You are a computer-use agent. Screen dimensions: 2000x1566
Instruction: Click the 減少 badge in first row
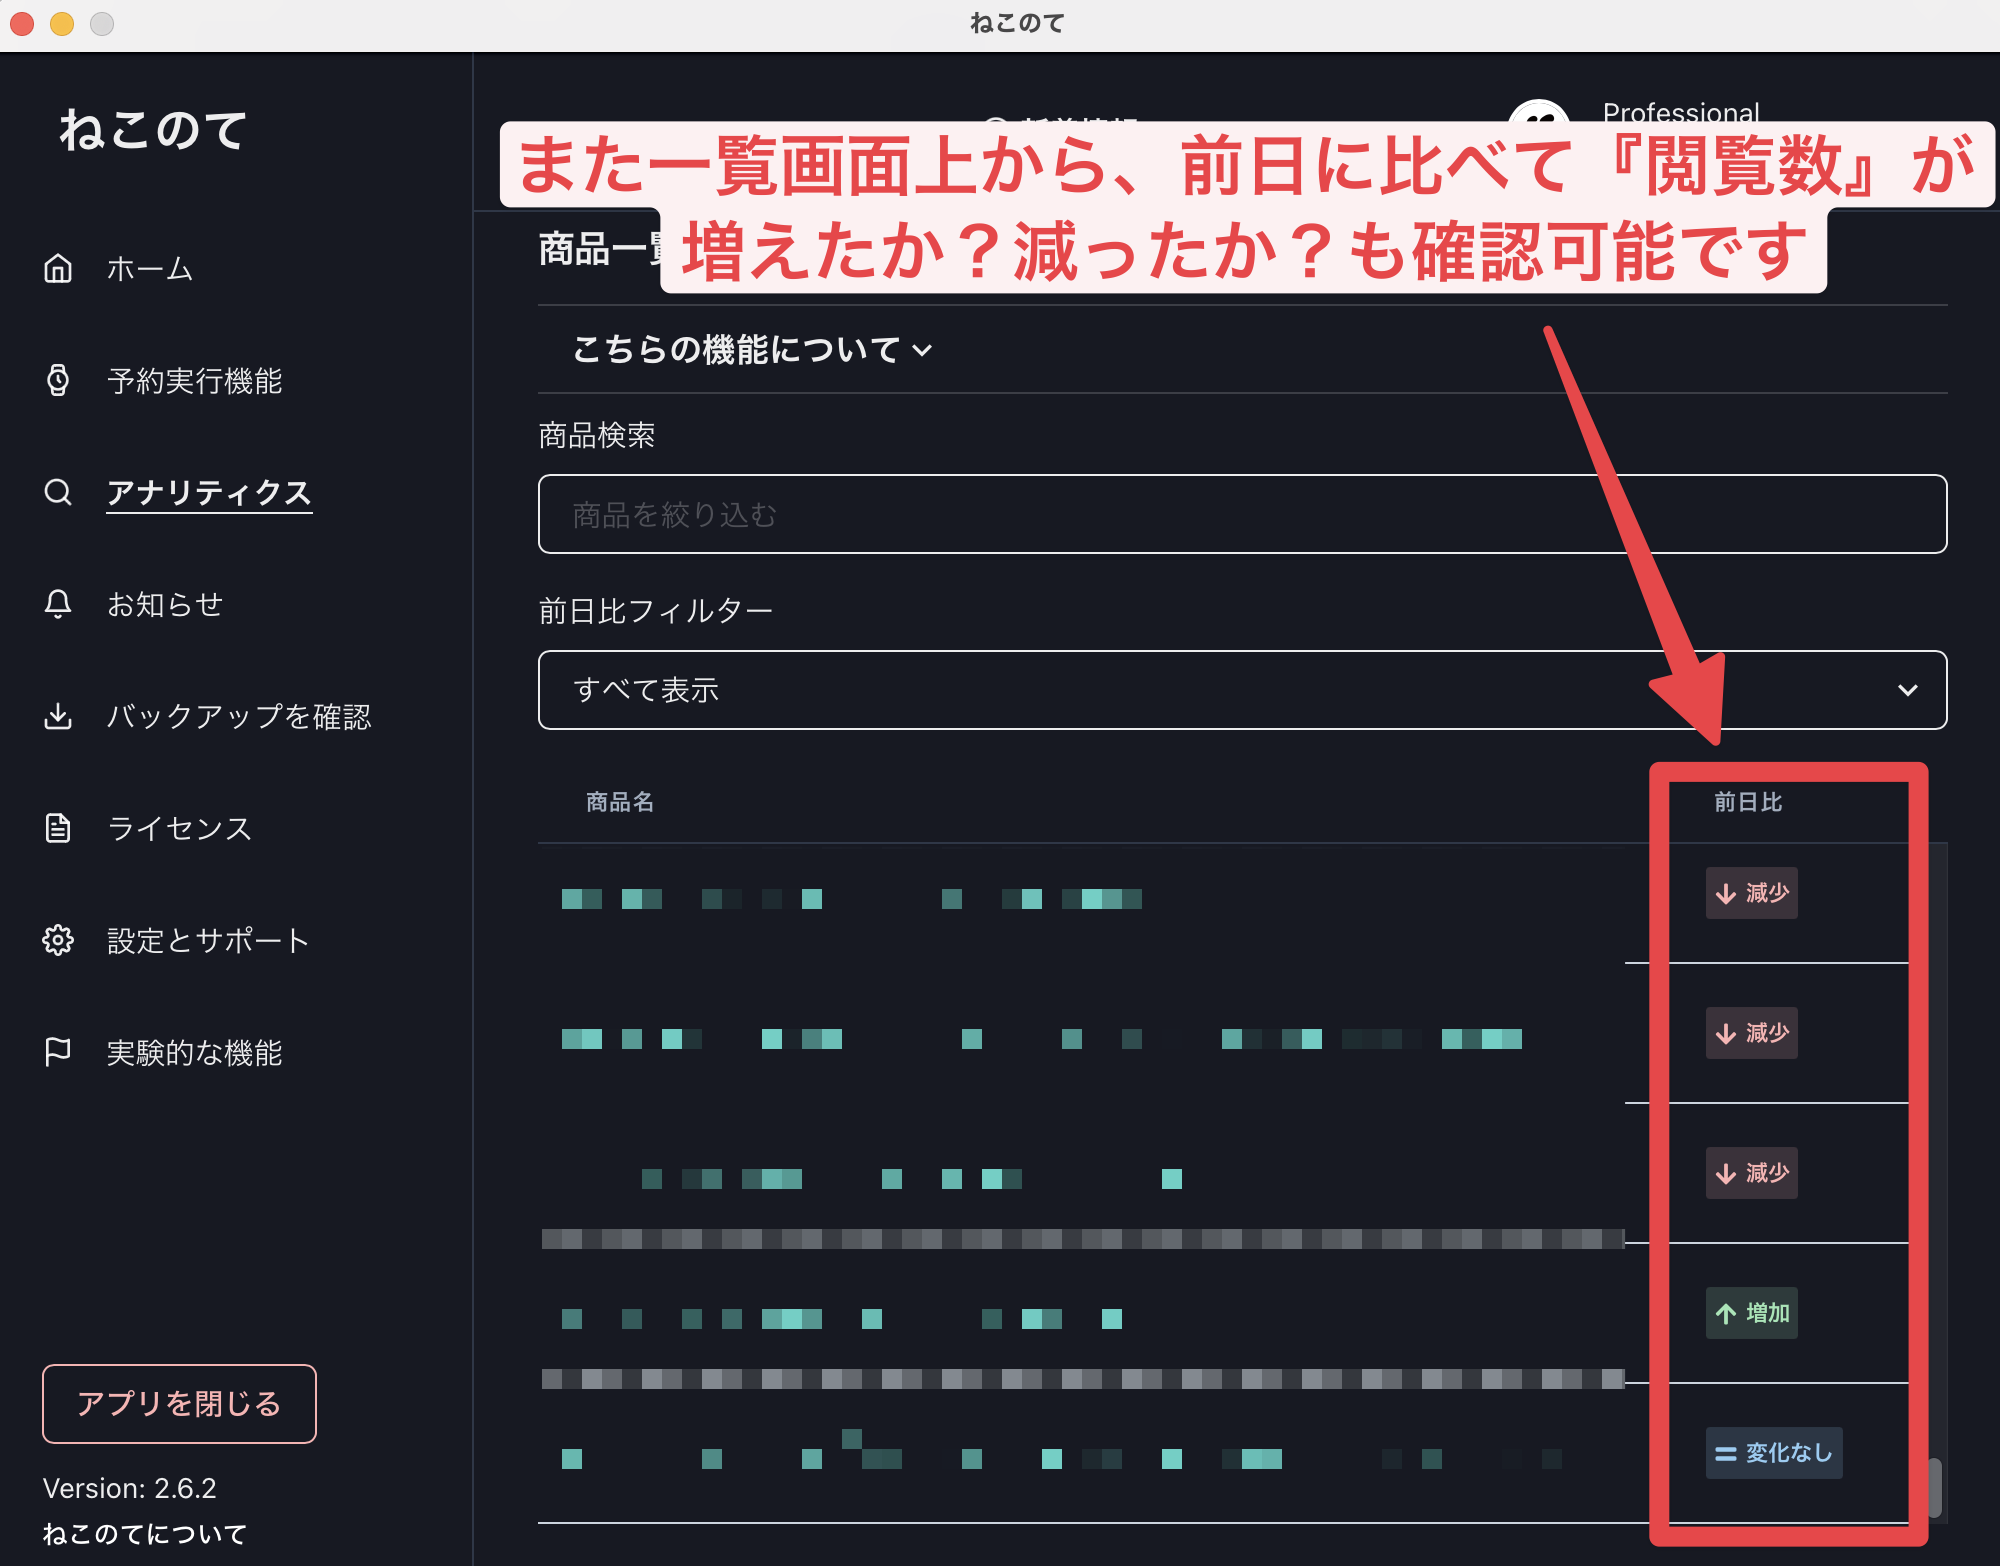coord(1752,893)
